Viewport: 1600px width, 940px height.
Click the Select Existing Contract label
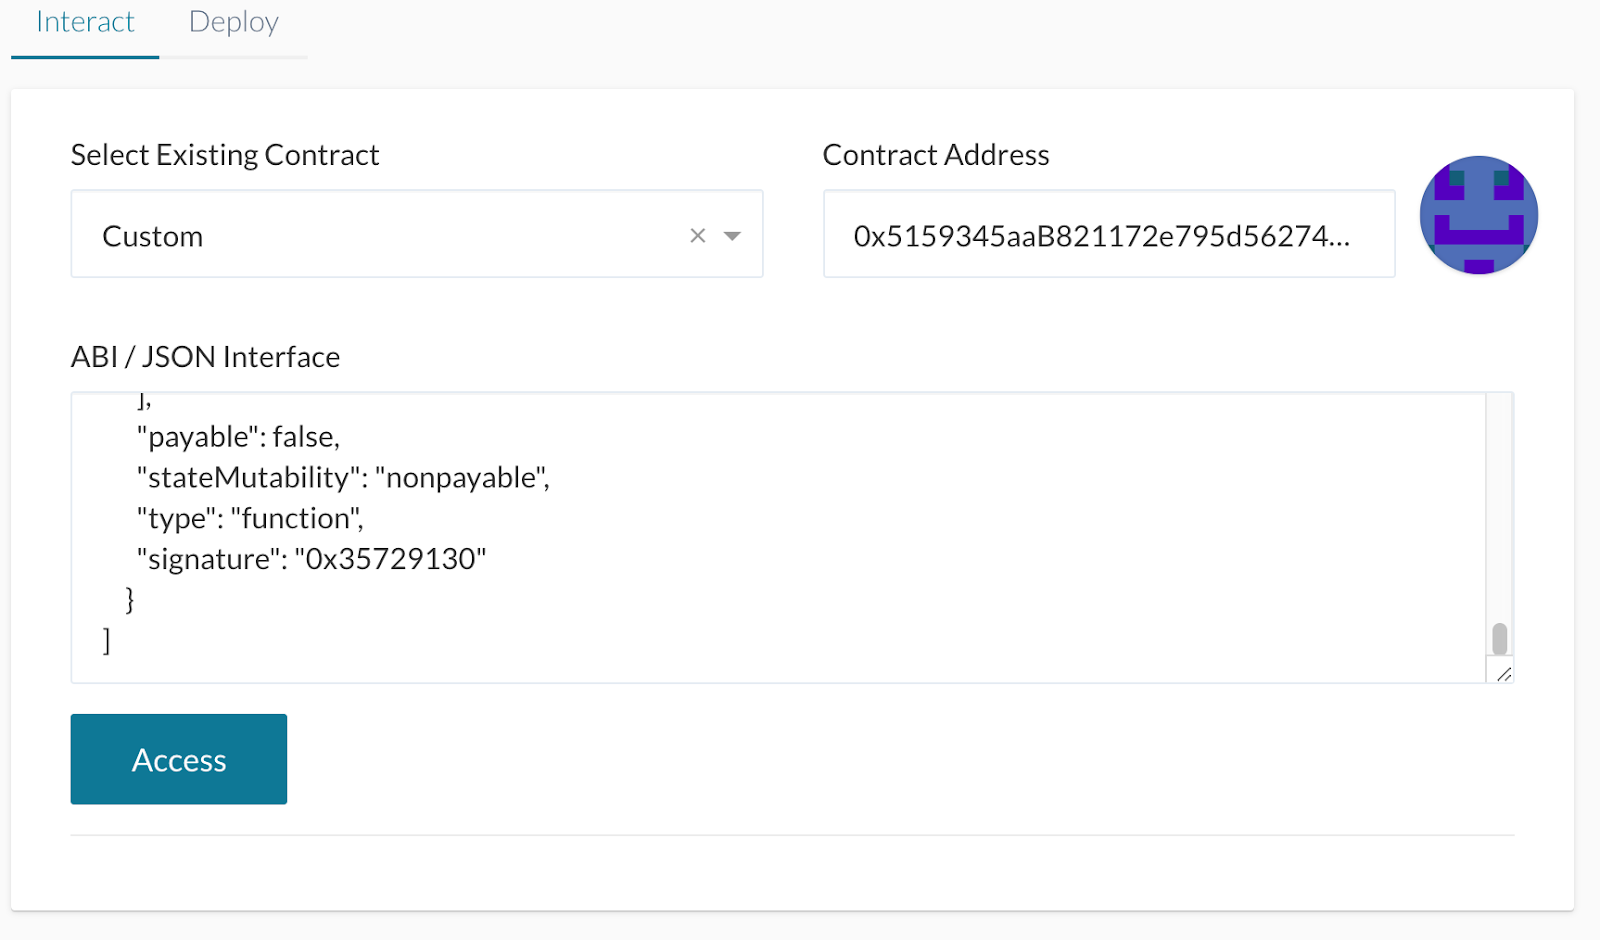(x=225, y=155)
